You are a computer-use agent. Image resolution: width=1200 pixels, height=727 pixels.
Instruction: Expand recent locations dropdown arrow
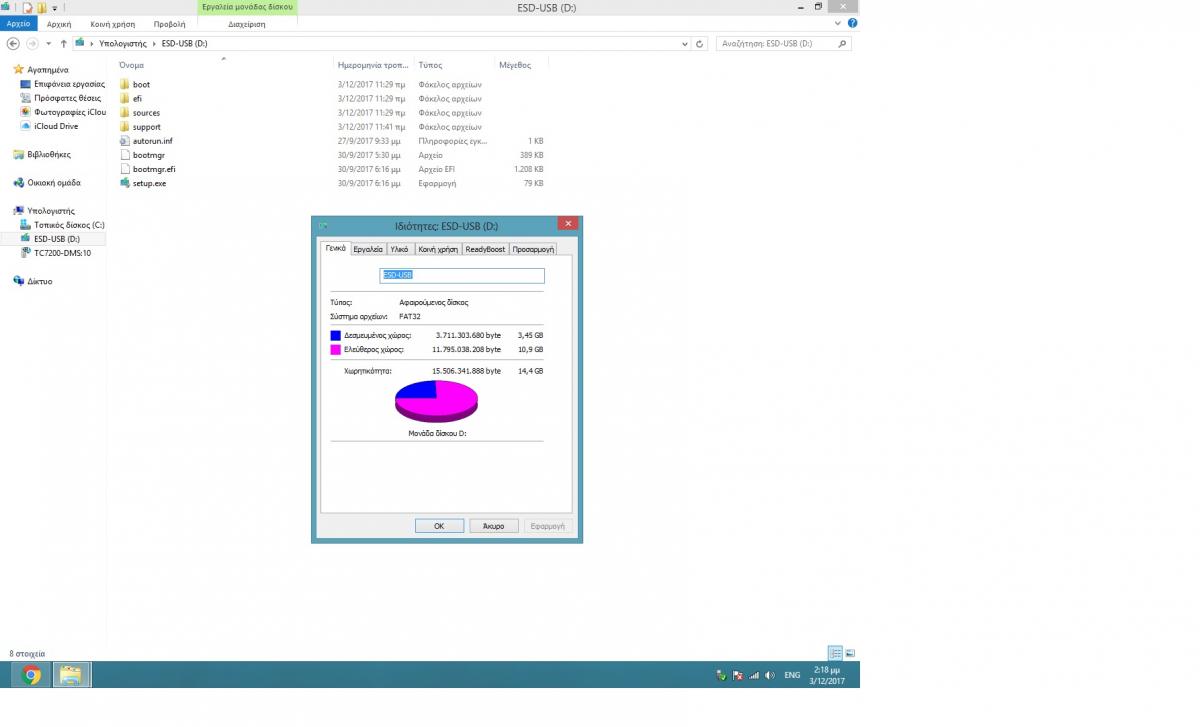[x=48, y=44]
